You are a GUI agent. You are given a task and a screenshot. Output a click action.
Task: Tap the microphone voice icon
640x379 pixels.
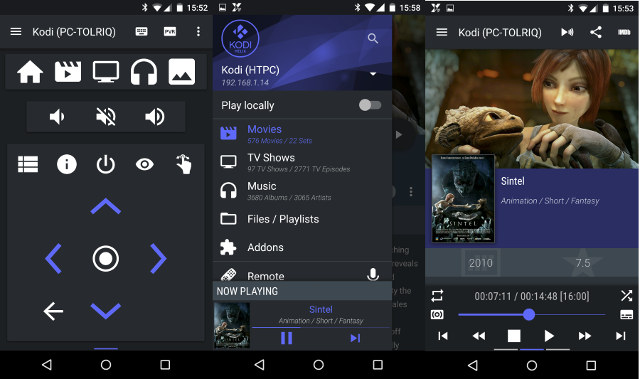click(372, 275)
